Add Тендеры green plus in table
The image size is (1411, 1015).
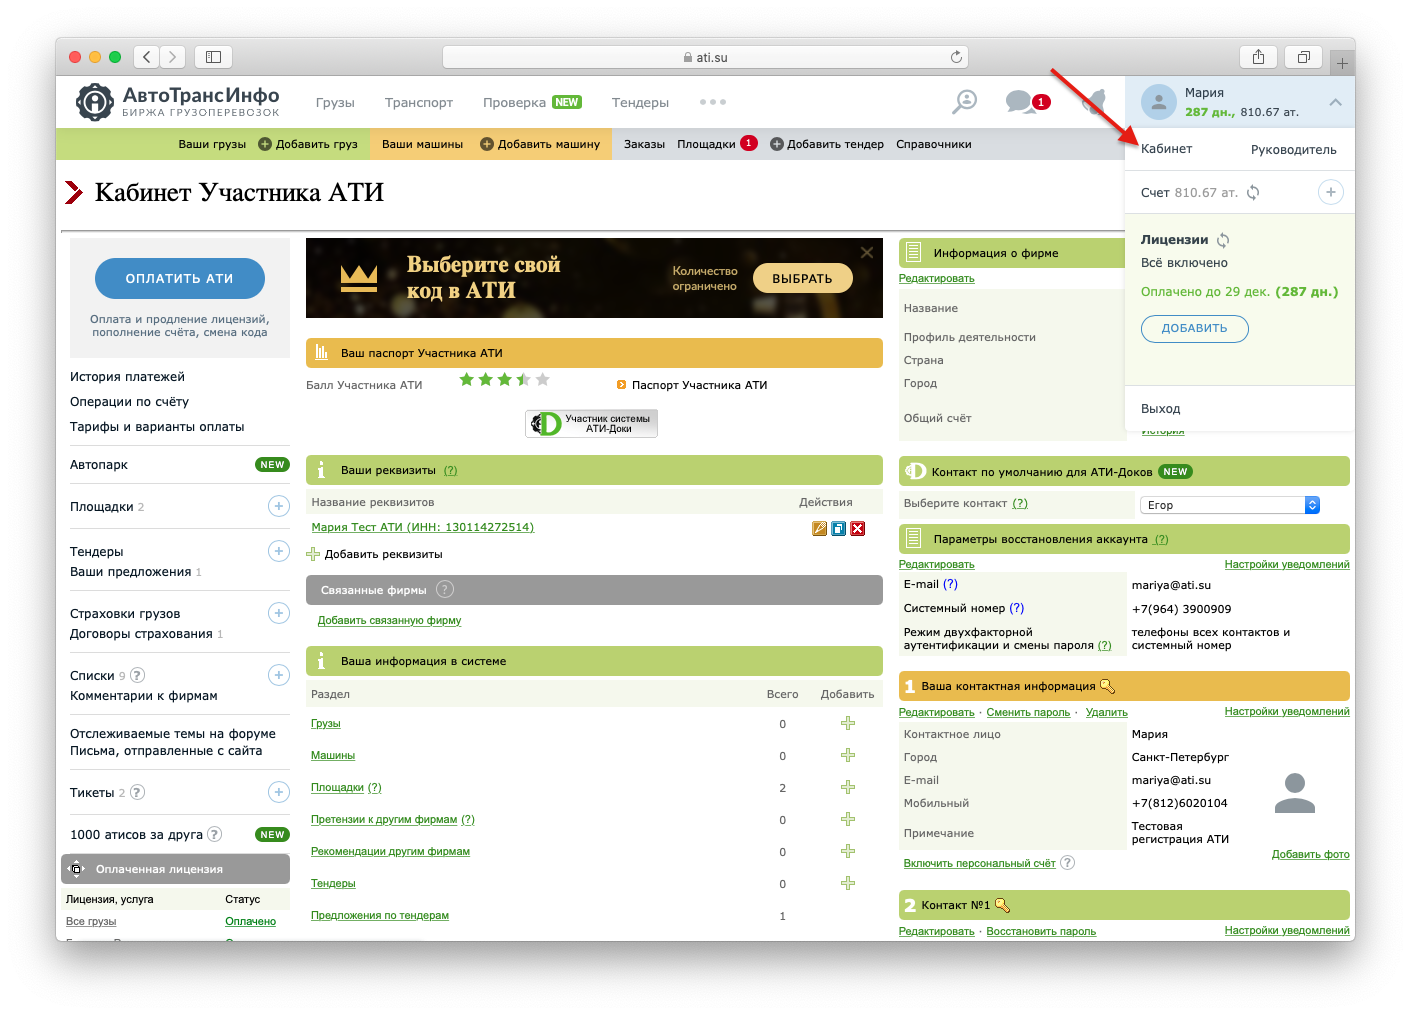848,883
